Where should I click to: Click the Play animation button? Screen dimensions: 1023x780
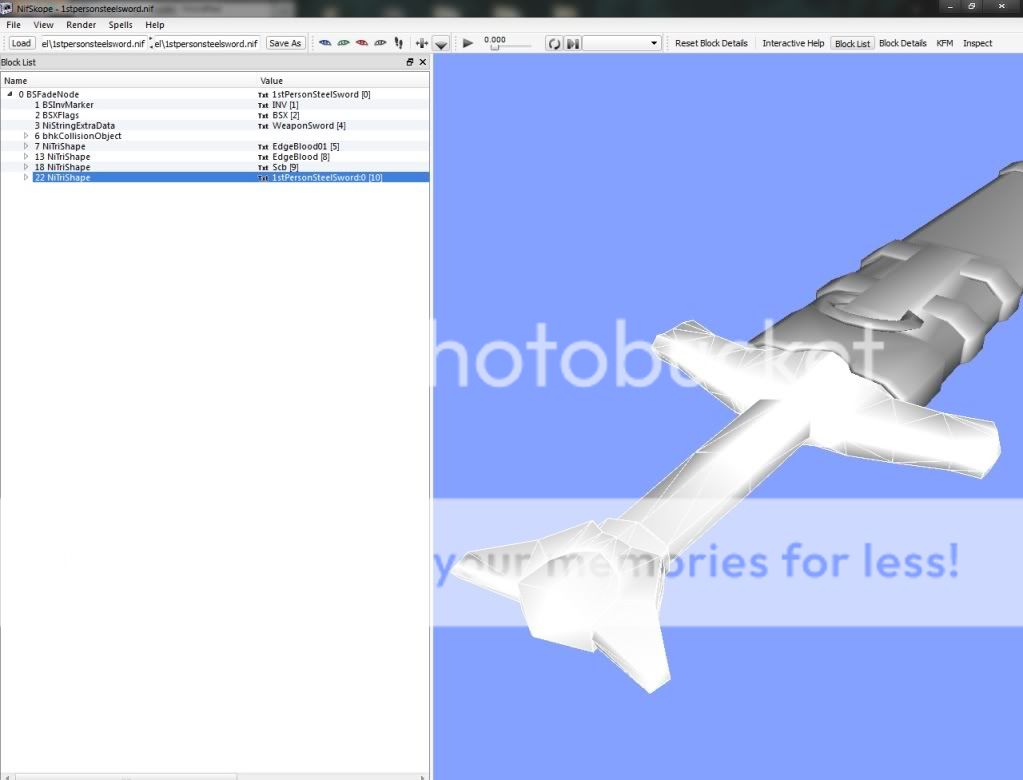(468, 43)
